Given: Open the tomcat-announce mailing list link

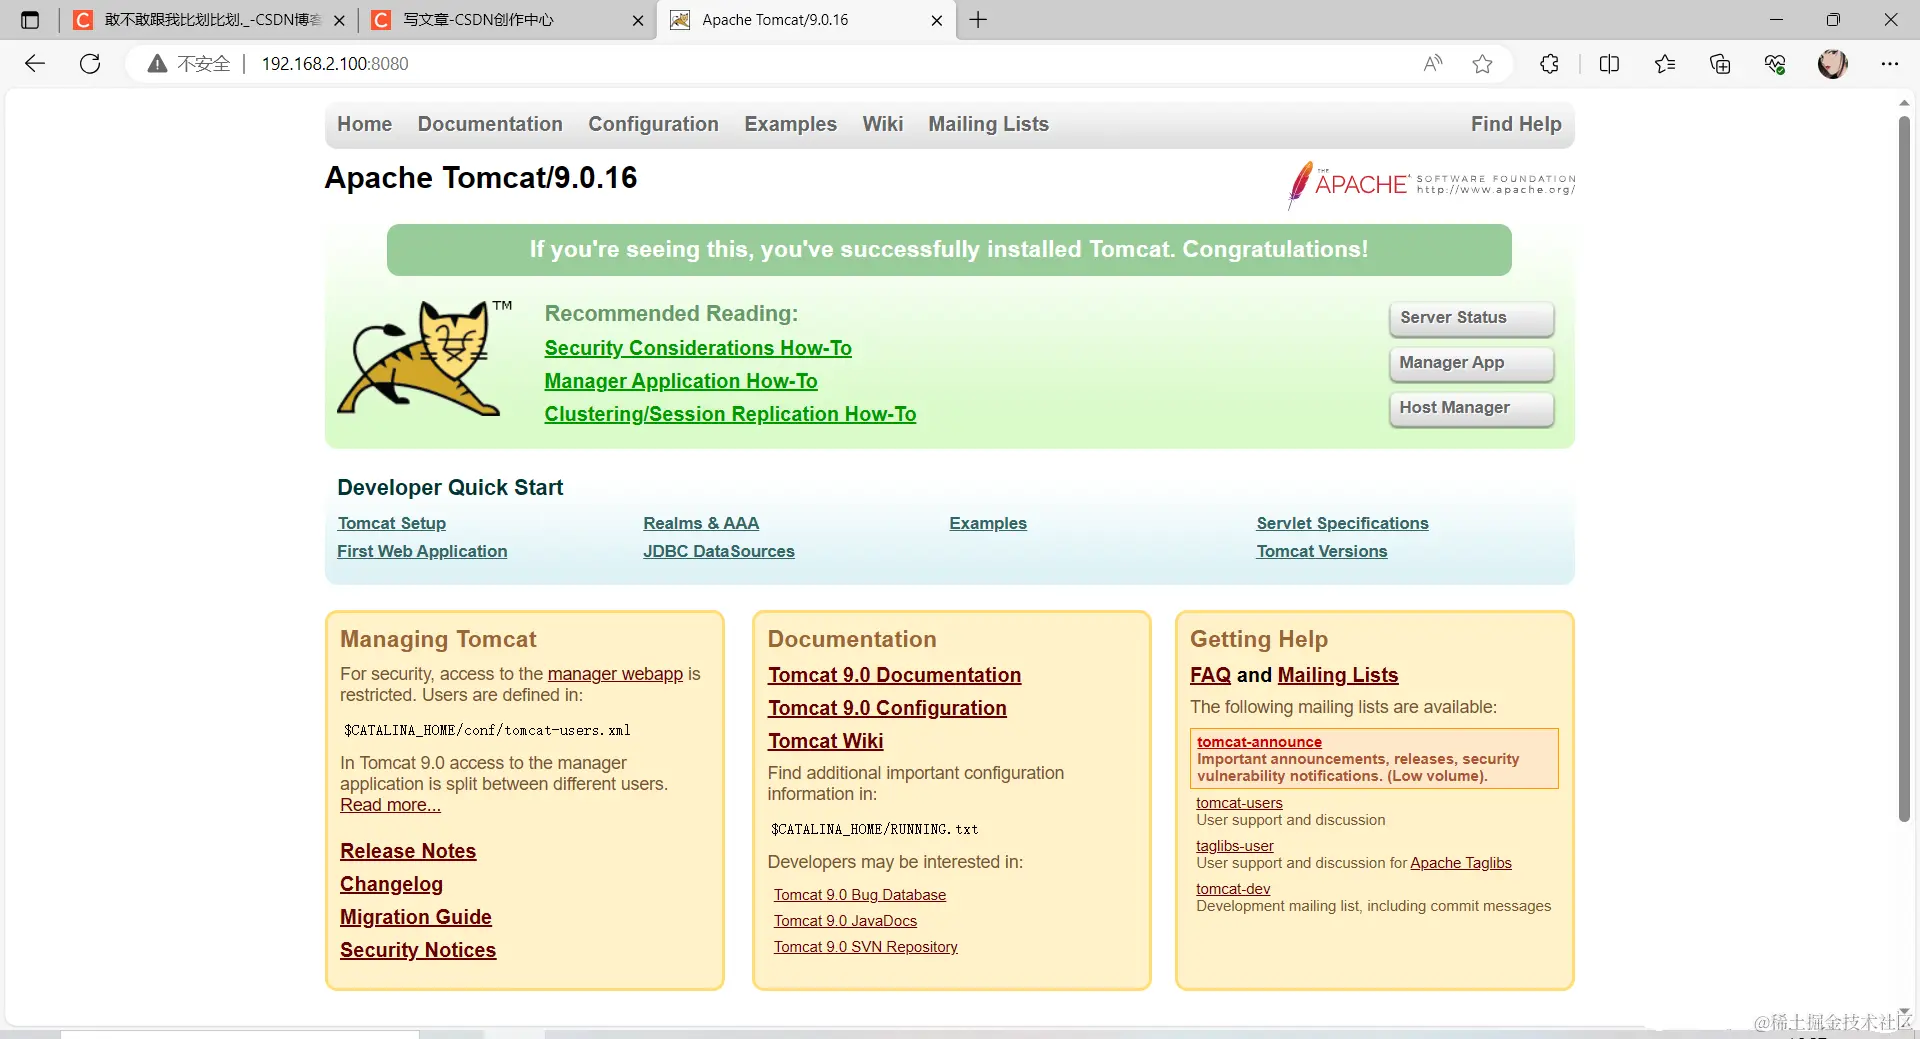Looking at the screenshot, I should [x=1259, y=742].
